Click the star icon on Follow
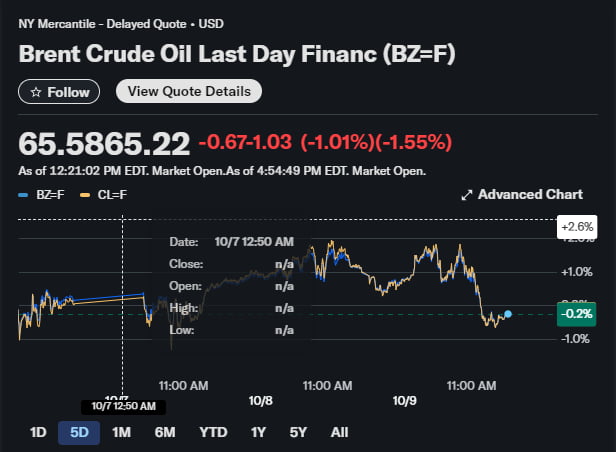The image size is (616, 452). point(36,92)
